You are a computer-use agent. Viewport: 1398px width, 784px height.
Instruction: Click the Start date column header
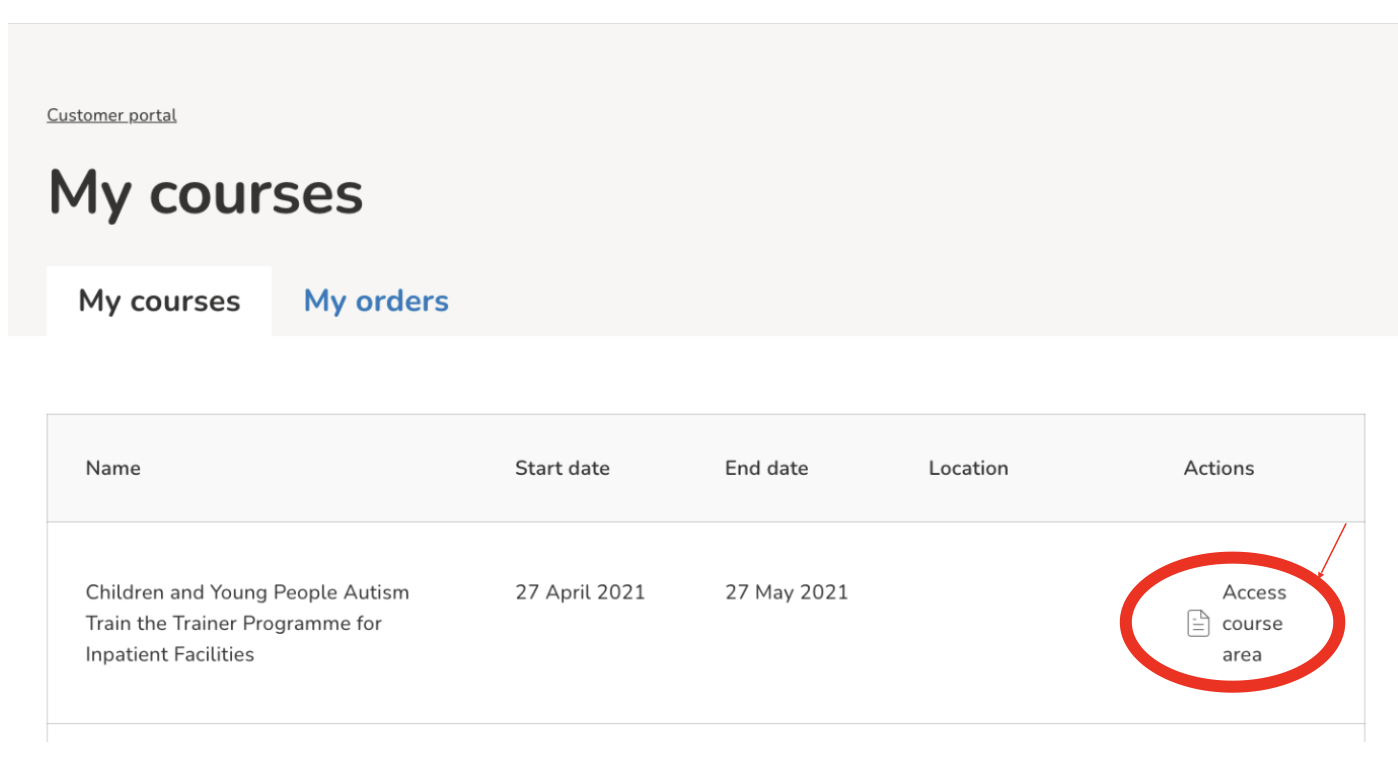tap(562, 468)
